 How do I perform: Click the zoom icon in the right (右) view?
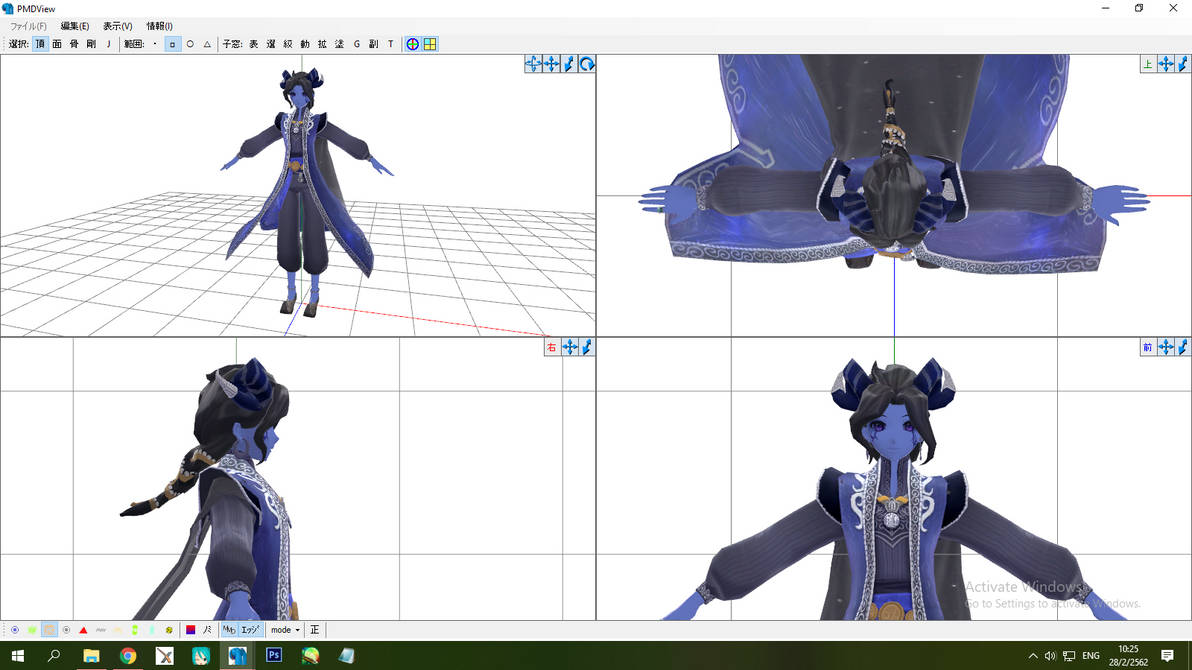587,348
